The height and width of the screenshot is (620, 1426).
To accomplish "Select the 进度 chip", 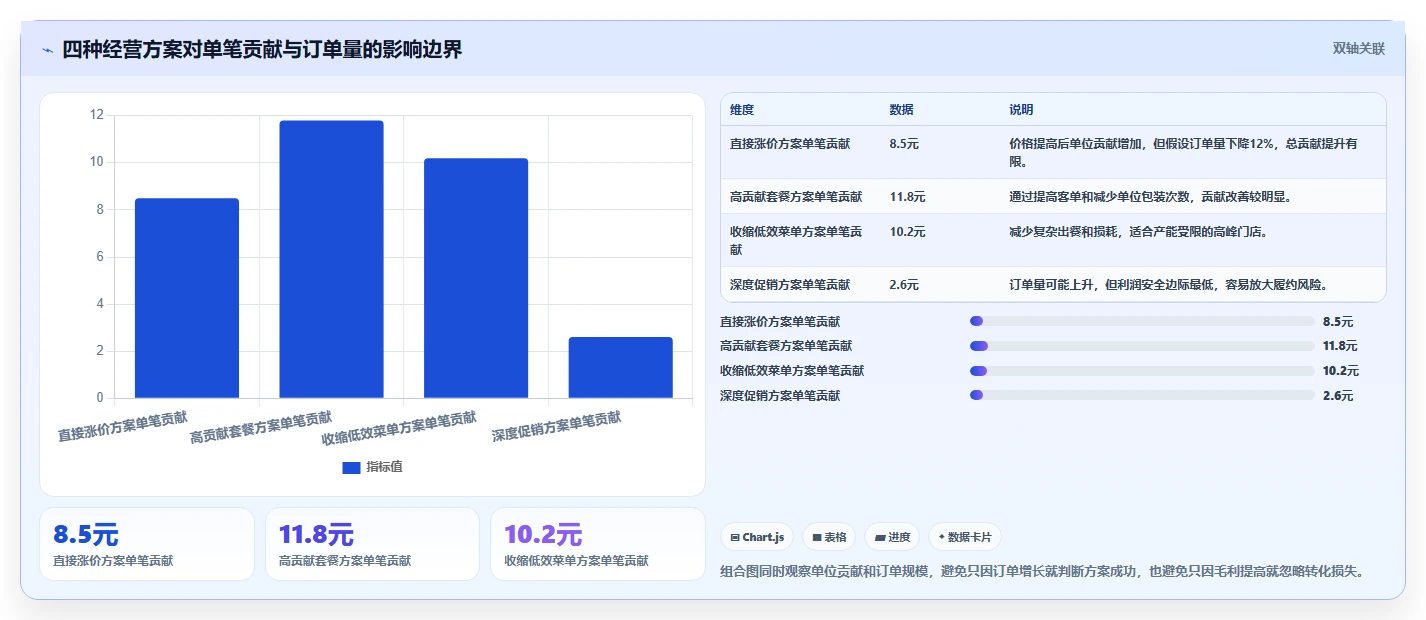I will click(x=892, y=537).
